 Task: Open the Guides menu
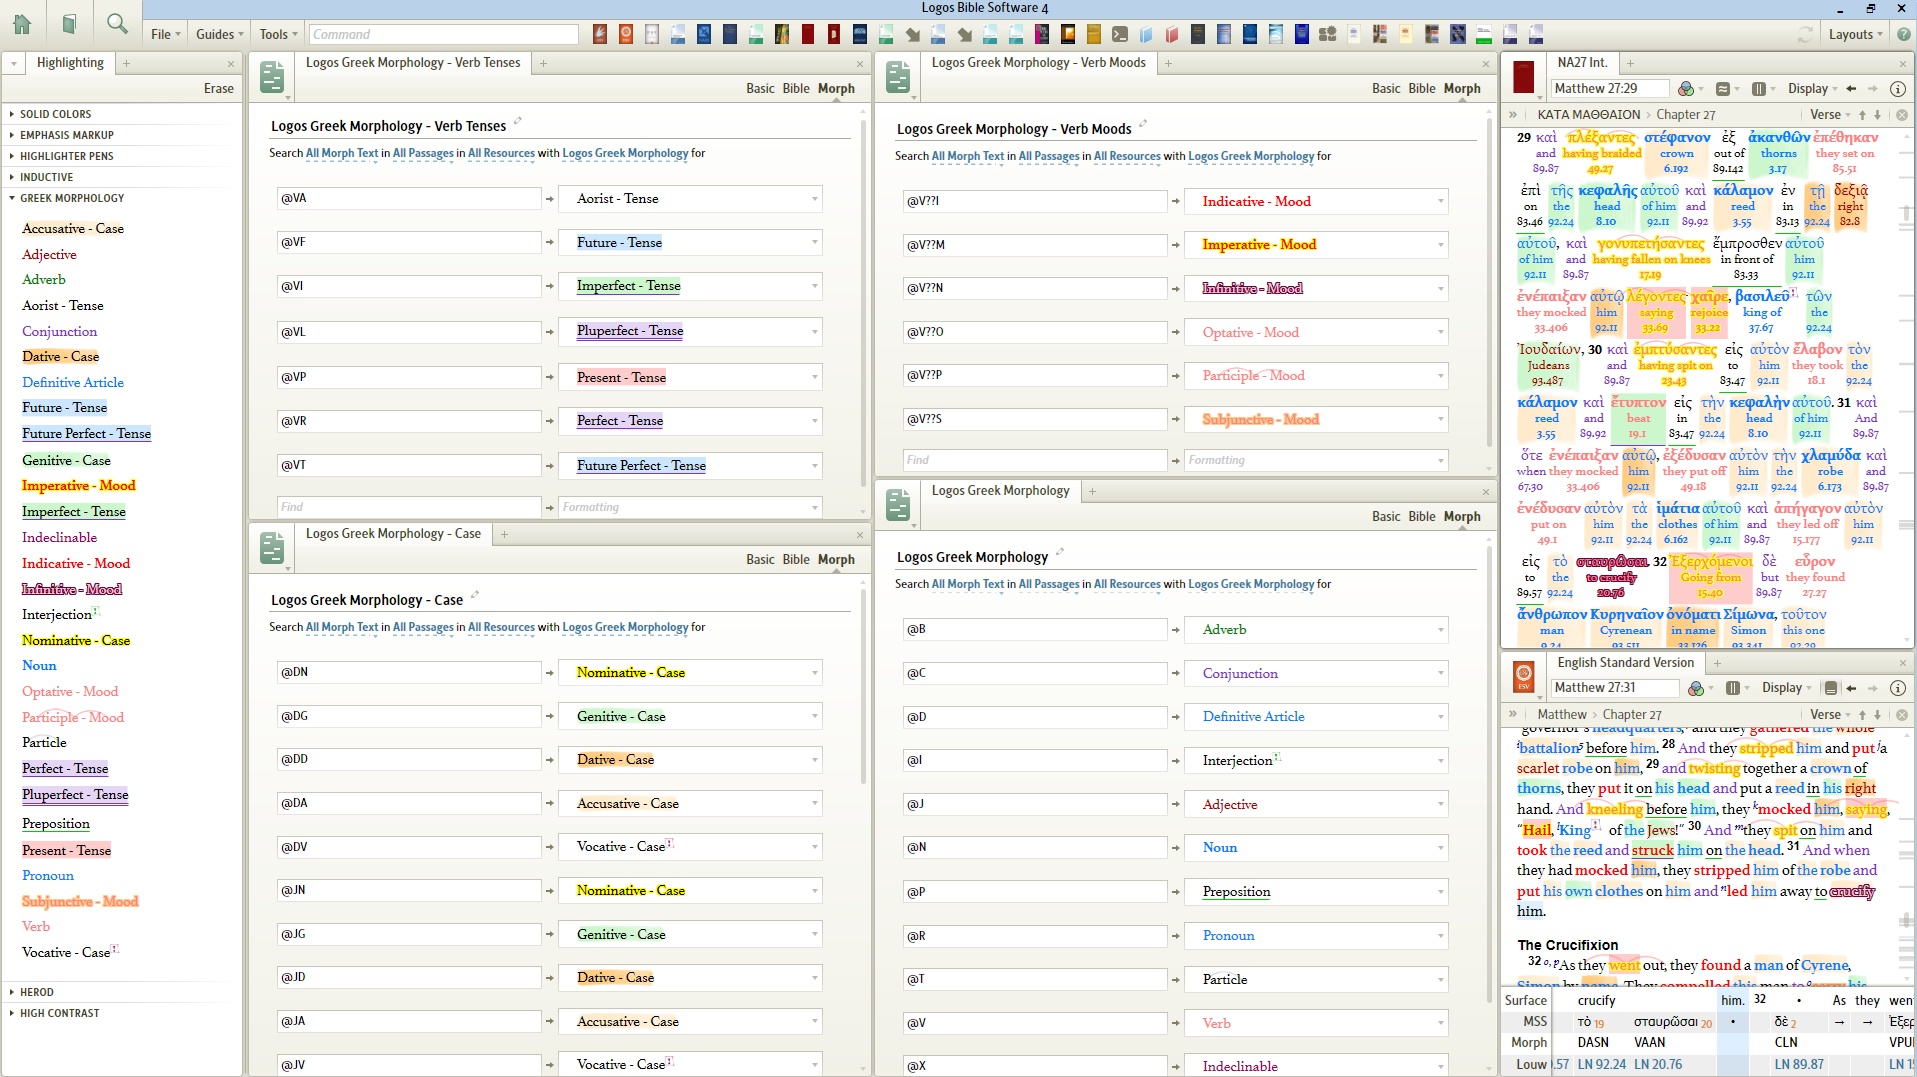(219, 34)
